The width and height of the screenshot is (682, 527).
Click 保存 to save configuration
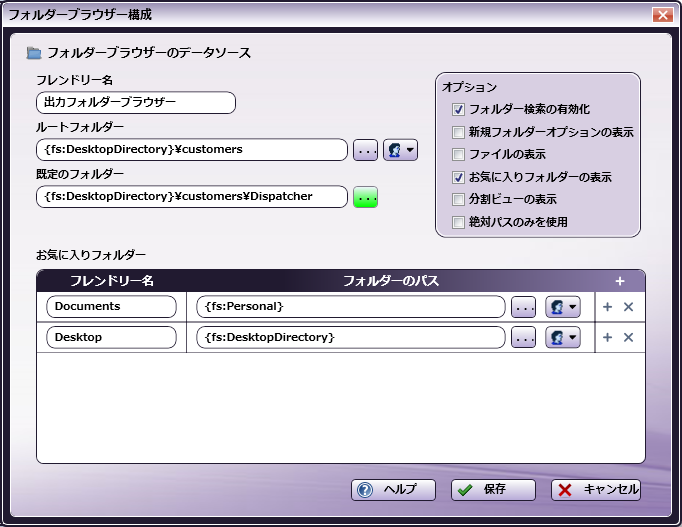coord(493,490)
